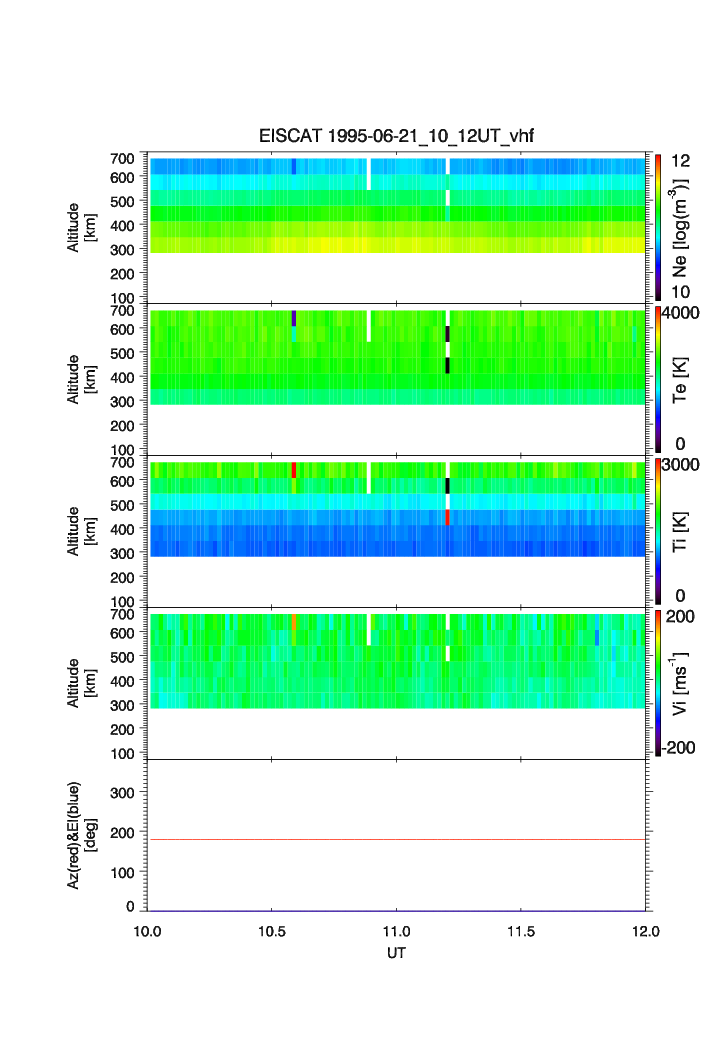Click the white gap in Ne panel near 10.9 UT
Screen dimensions: 708x1063
(369, 173)
